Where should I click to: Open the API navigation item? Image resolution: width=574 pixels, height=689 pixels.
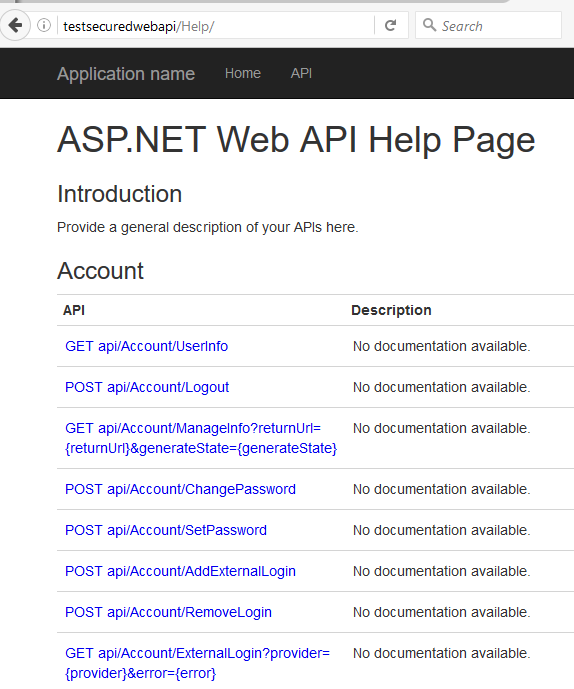click(301, 73)
